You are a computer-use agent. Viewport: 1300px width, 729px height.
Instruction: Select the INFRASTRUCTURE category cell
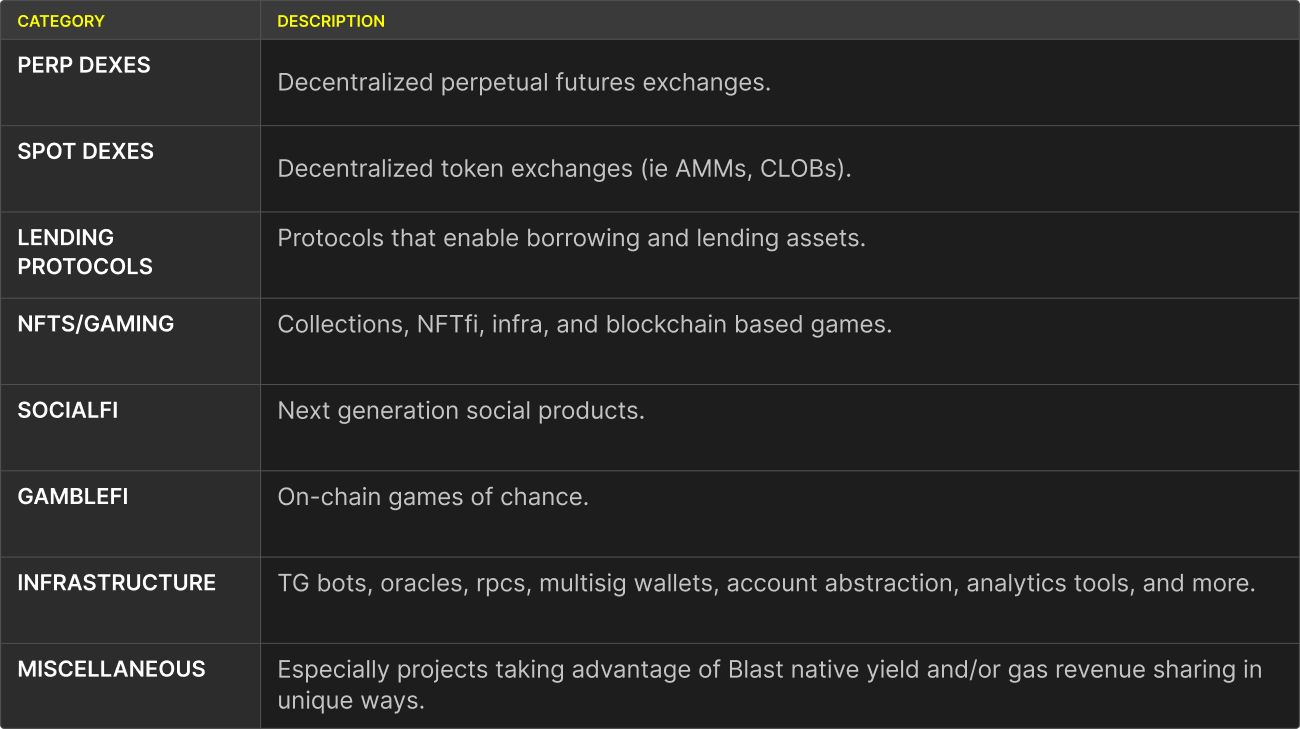click(x=117, y=583)
